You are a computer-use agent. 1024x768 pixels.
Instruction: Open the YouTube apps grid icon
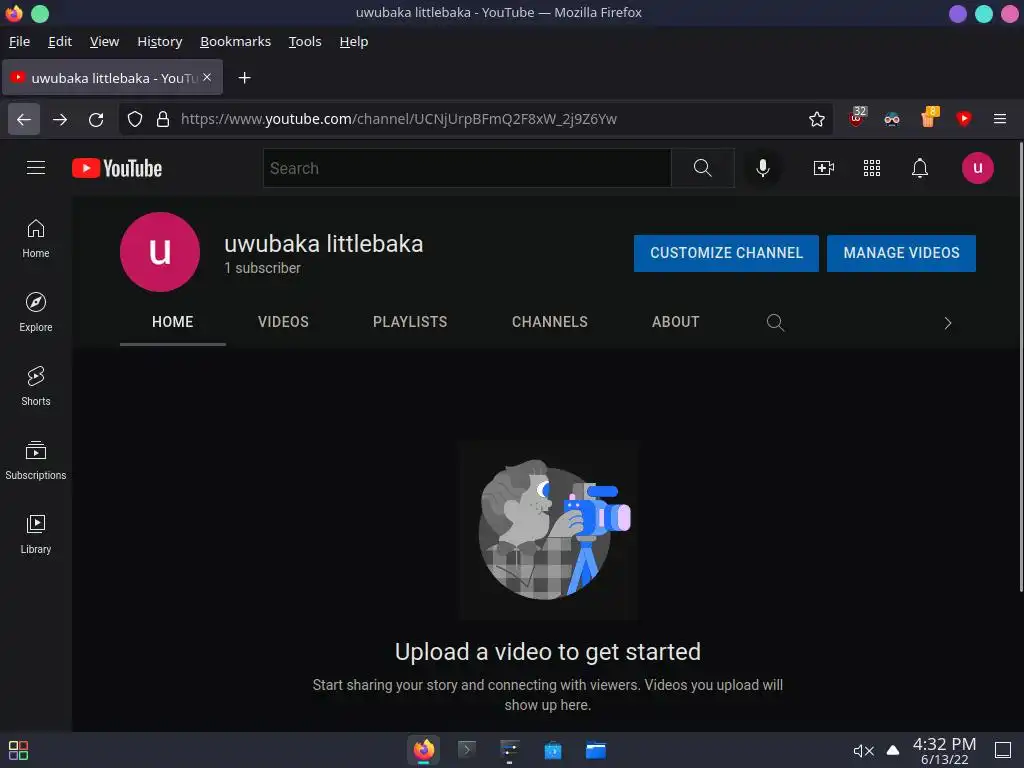tap(872, 168)
